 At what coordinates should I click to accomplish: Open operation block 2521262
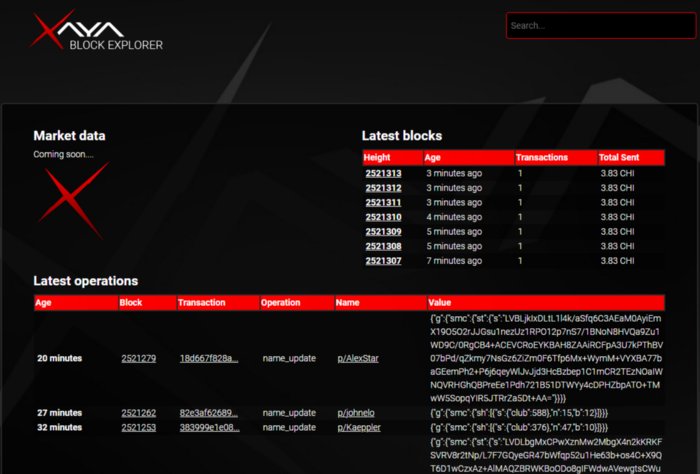(138, 412)
